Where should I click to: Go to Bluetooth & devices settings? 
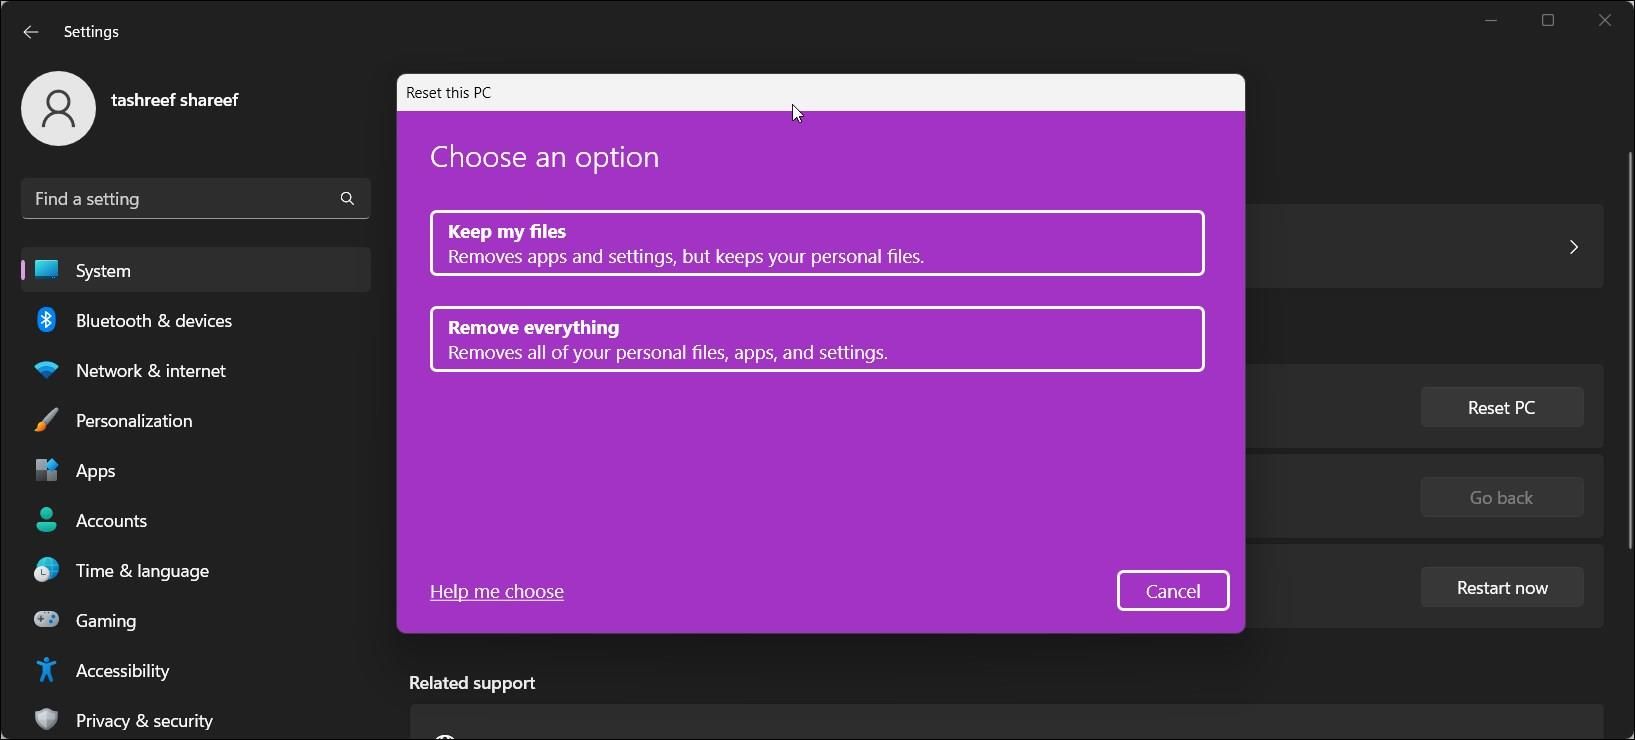pos(196,320)
